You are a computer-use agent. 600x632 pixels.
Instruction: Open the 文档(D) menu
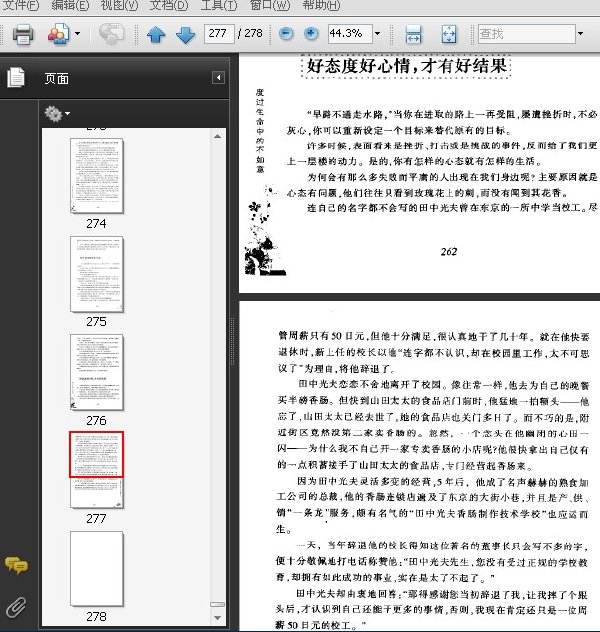click(x=169, y=5)
